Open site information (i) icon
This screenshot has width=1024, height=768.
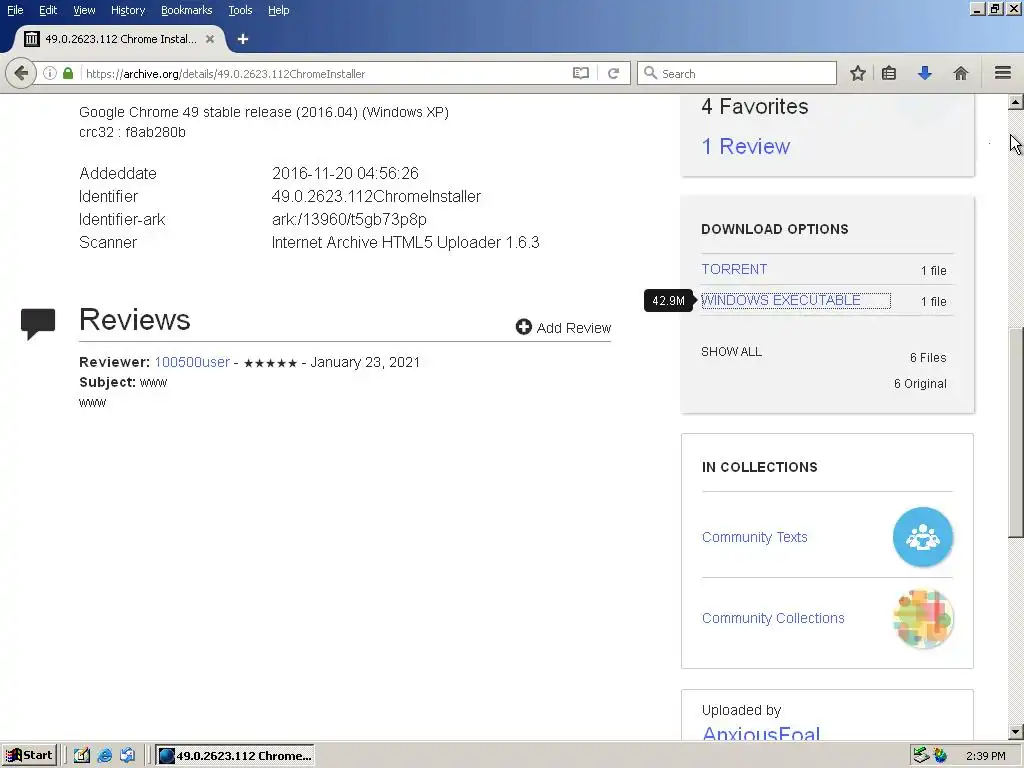coord(50,73)
